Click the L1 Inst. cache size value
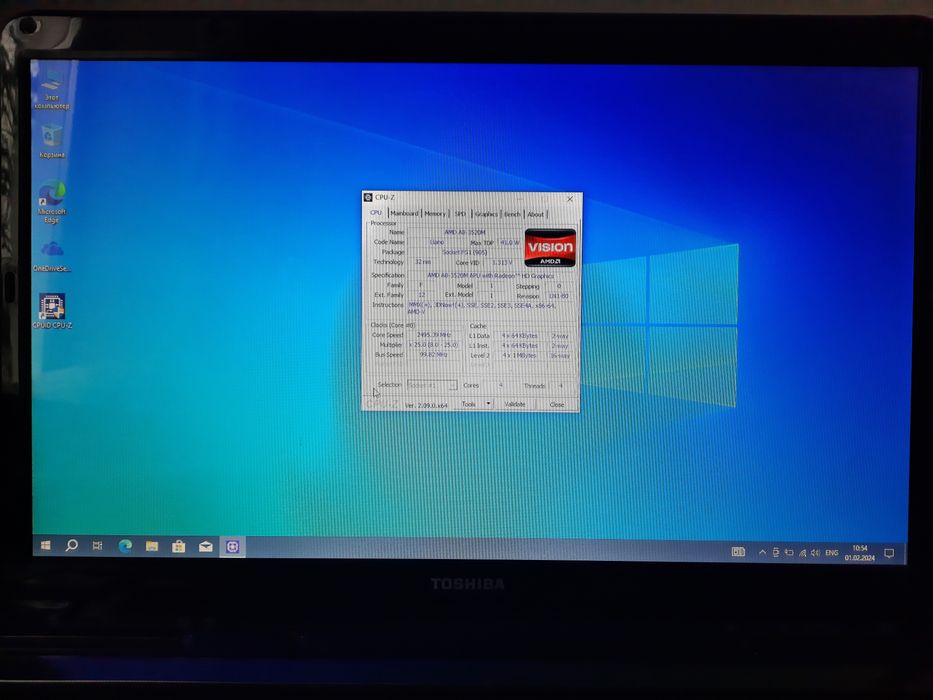 [x=519, y=345]
